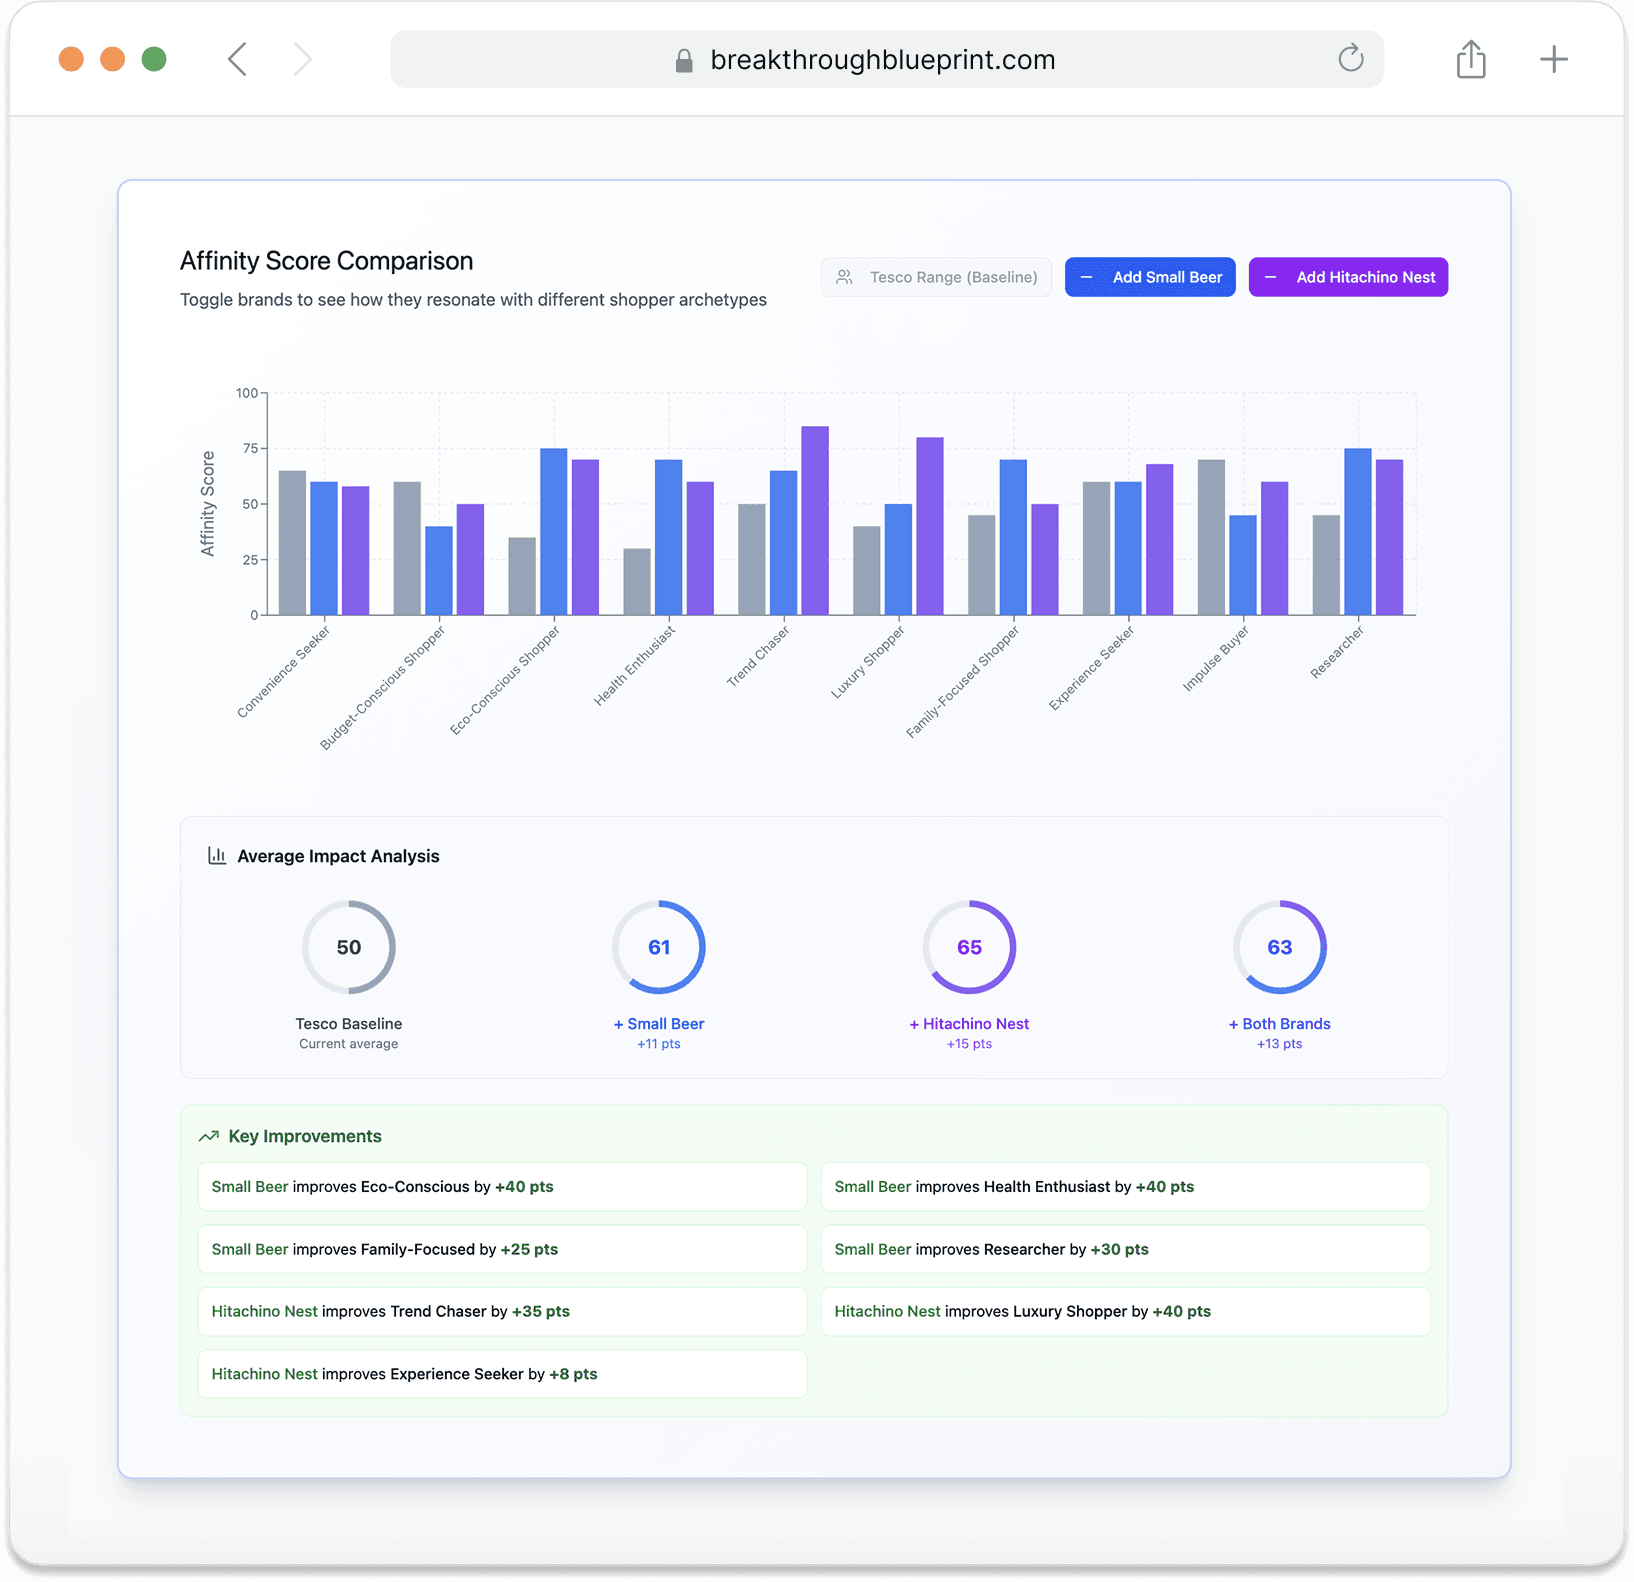Click 'Small Beer improves Family-Focused by +25 pts'

[x=502, y=1249]
